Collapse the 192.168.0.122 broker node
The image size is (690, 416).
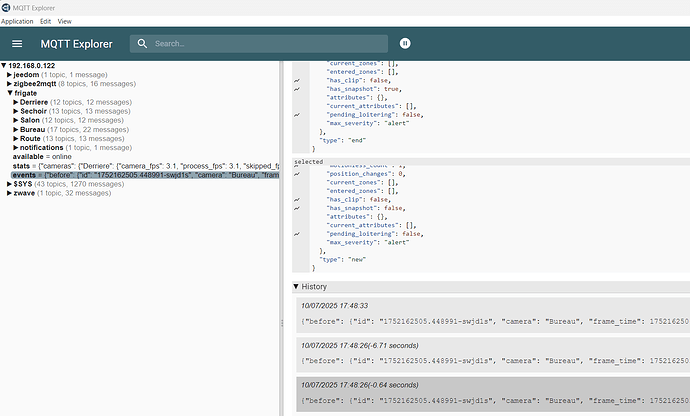4,66
